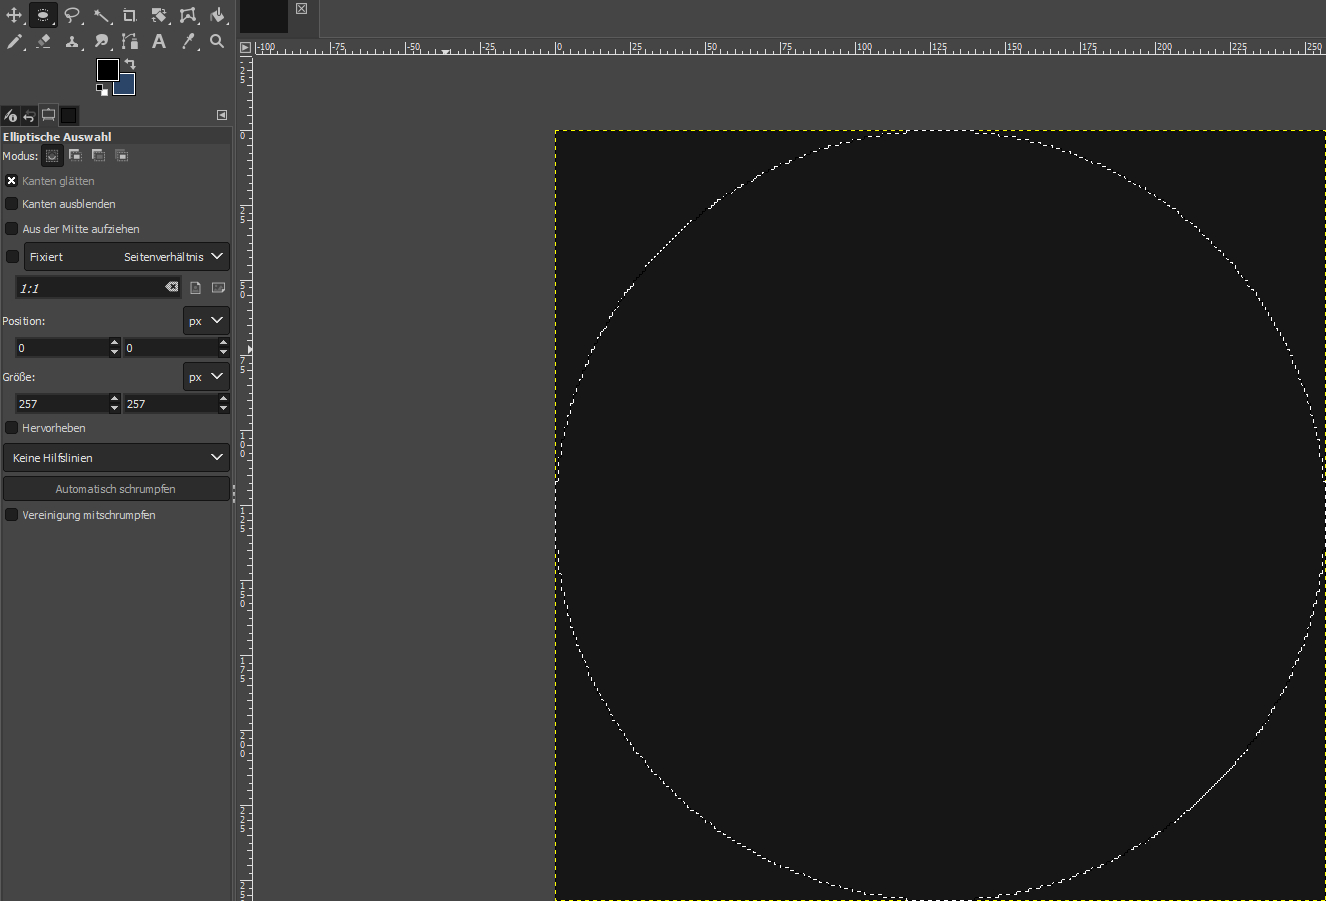Enable Kanten ausblenden checkbox

[12, 204]
